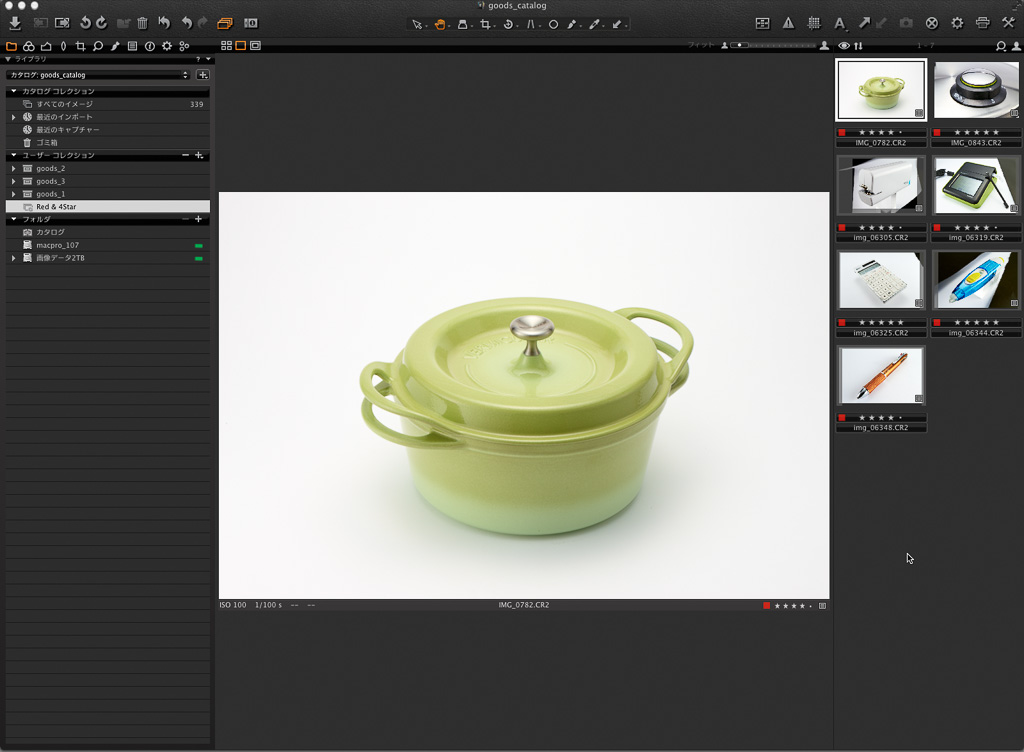Select the orange Pan hand cursor tool
The image size is (1024, 752).
tap(440, 23)
